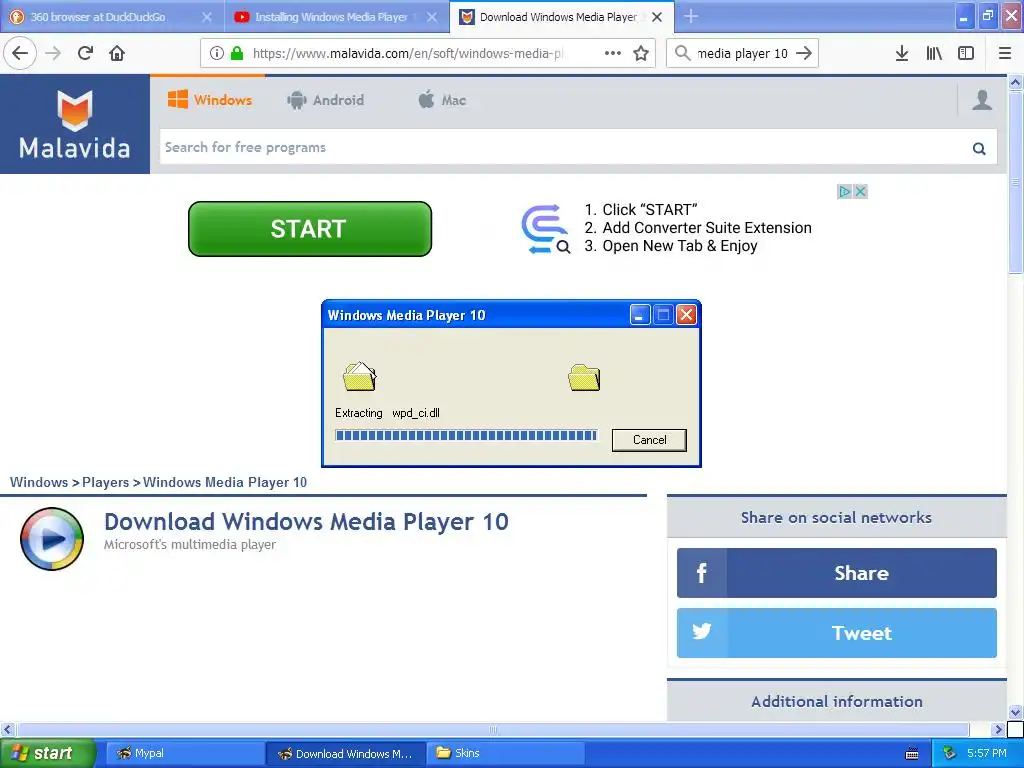Select the Mac platform tab
Screen dimensions: 1024x768
coord(442,100)
